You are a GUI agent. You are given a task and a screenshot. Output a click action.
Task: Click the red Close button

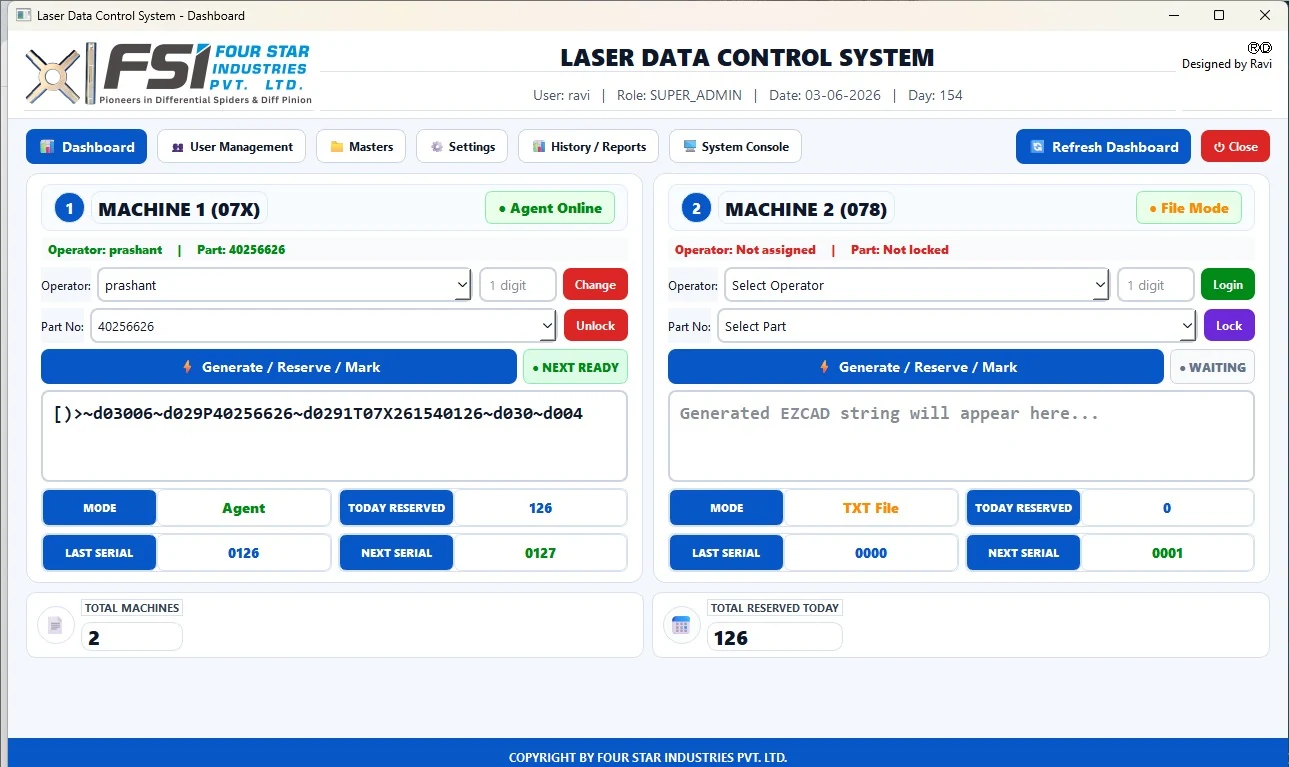tap(1235, 147)
